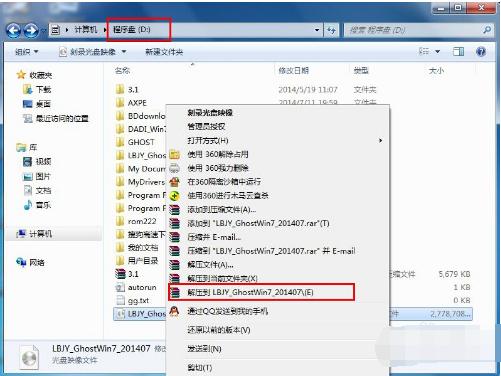
Task: Select the autorun file
Action: [x=136, y=287]
